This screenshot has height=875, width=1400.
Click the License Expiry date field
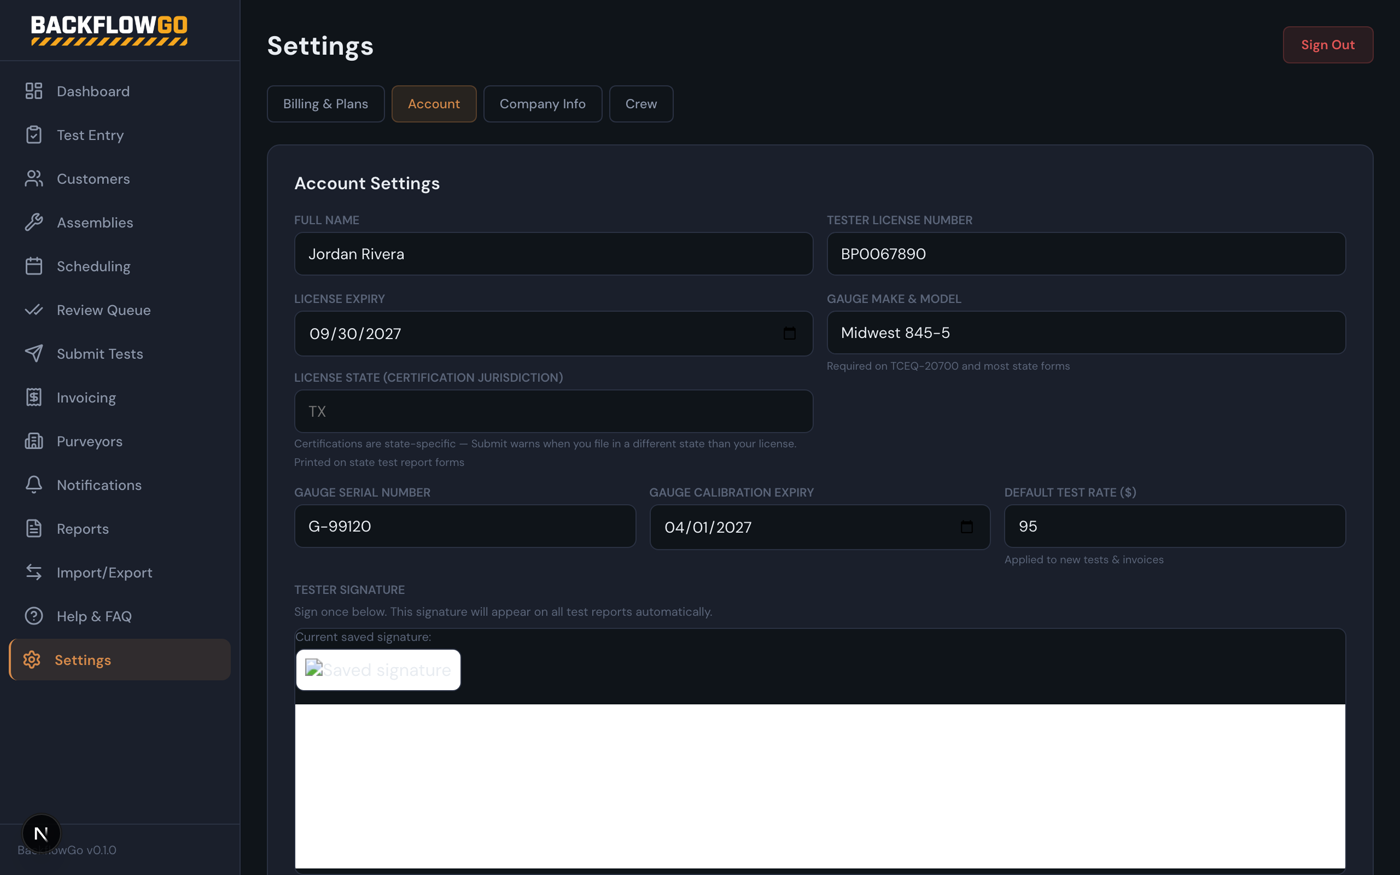click(x=553, y=333)
